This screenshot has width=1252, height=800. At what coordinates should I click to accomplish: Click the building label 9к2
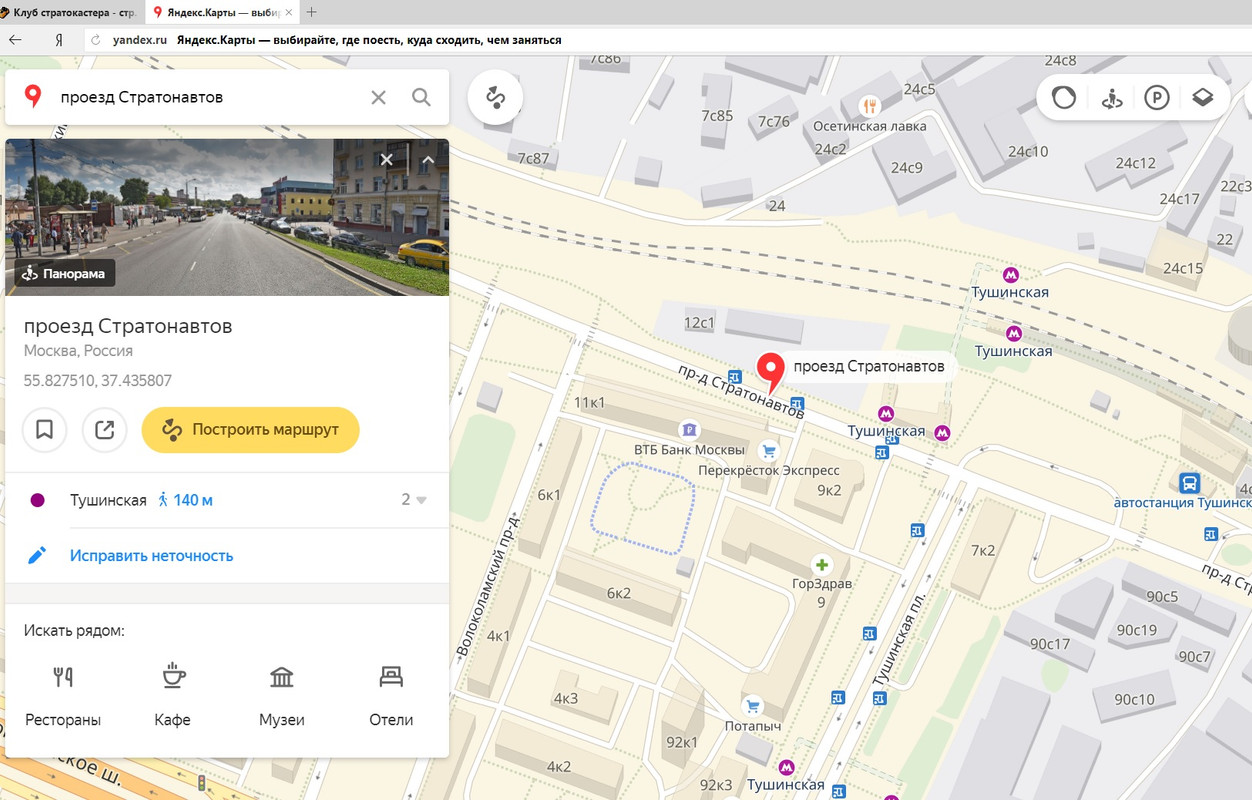(829, 490)
